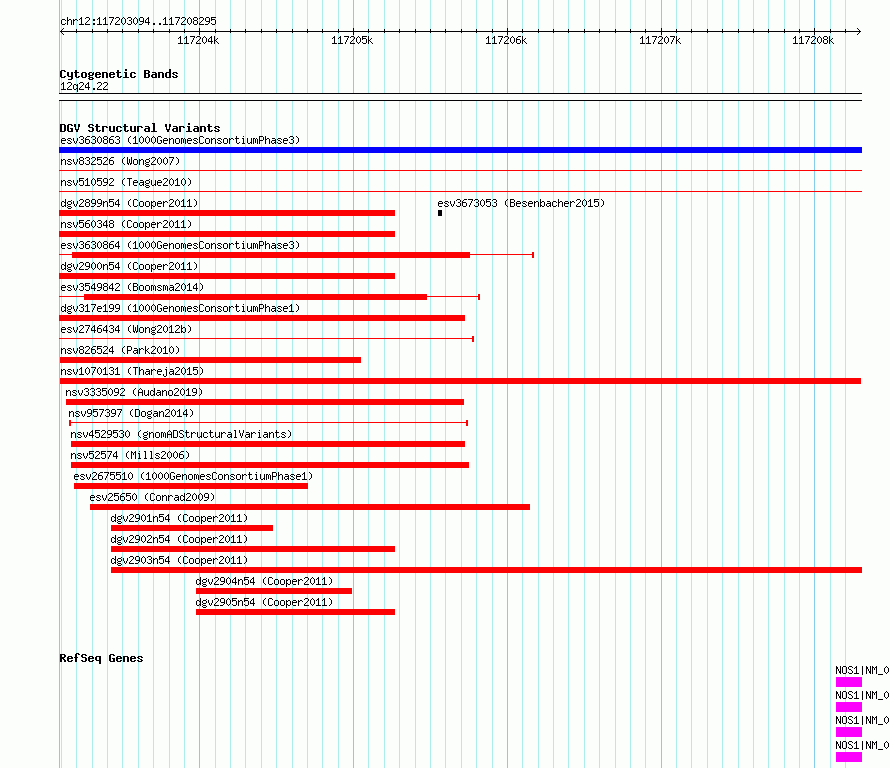Open nsv3335092 (Audano2019) variant
Viewport: 890px width, 768px height.
[134, 392]
